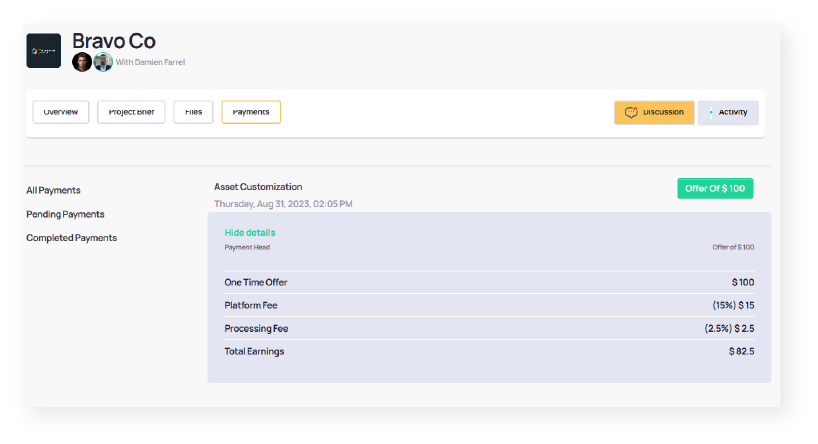Show Pending Payments list
Viewport: 818px width, 444px height.
pyautogui.click(x=65, y=214)
